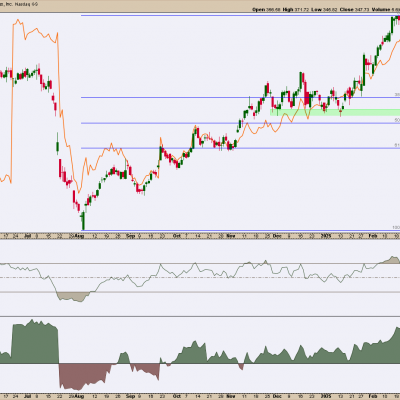
Task: Click the tall green August low candlestick
Action: pos(83,221)
